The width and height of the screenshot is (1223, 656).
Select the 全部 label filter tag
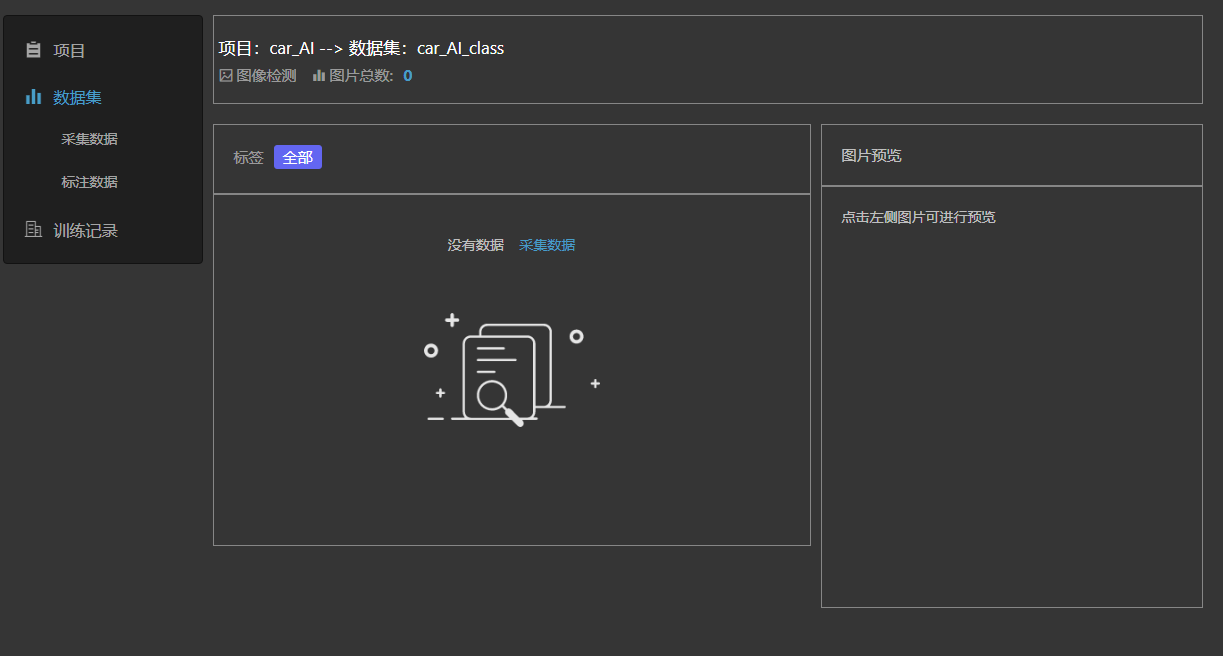298,157
